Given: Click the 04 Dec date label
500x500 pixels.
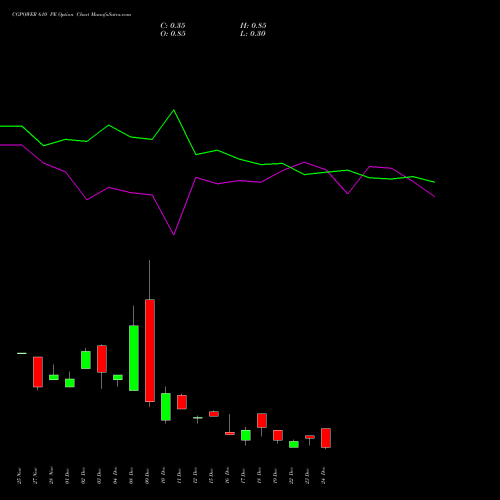Looking at the screenshot, I should coord(115,476).
